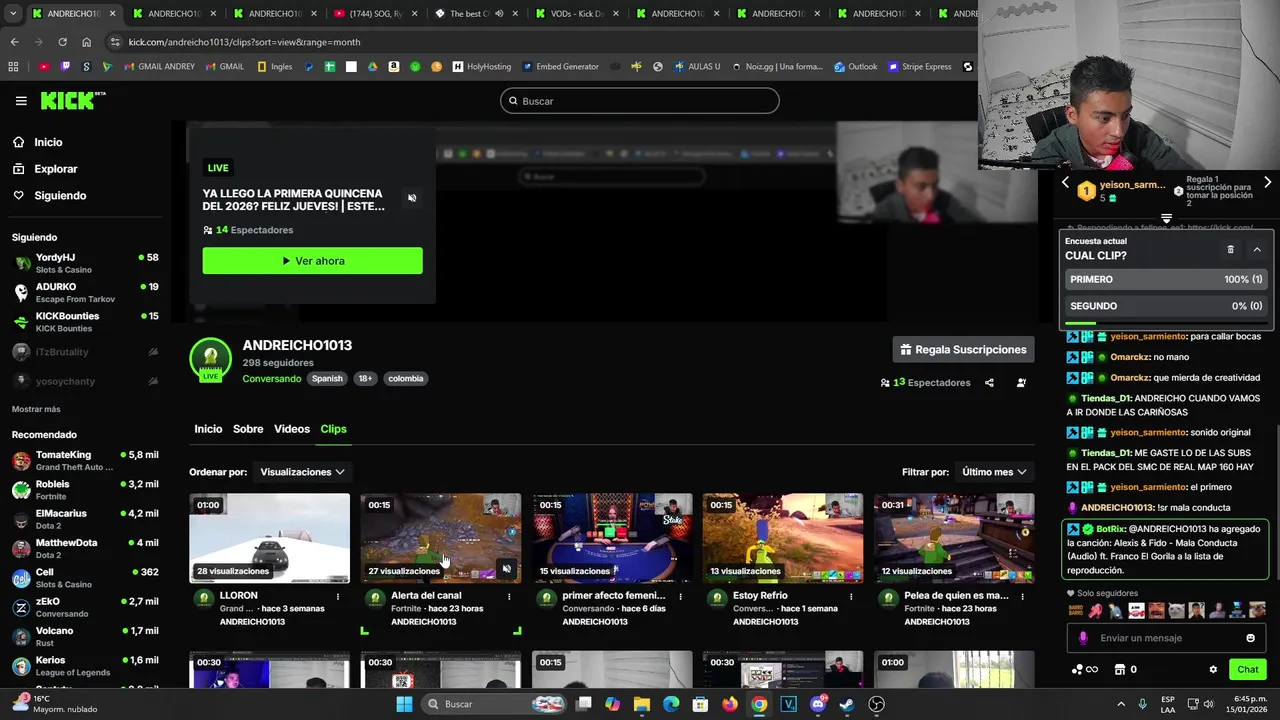Image resolution: width=1280 pixels, height=720 pixels.
Task: Open TomateKing recommended channel
Action: [x=85, y=460]
